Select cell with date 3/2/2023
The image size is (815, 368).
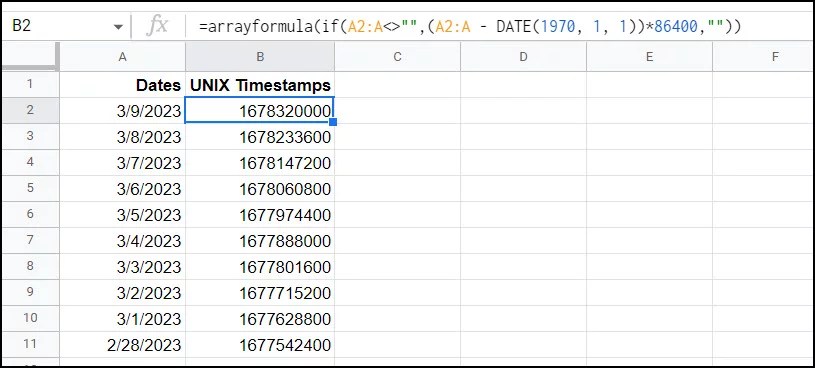(x=123, y=292)
